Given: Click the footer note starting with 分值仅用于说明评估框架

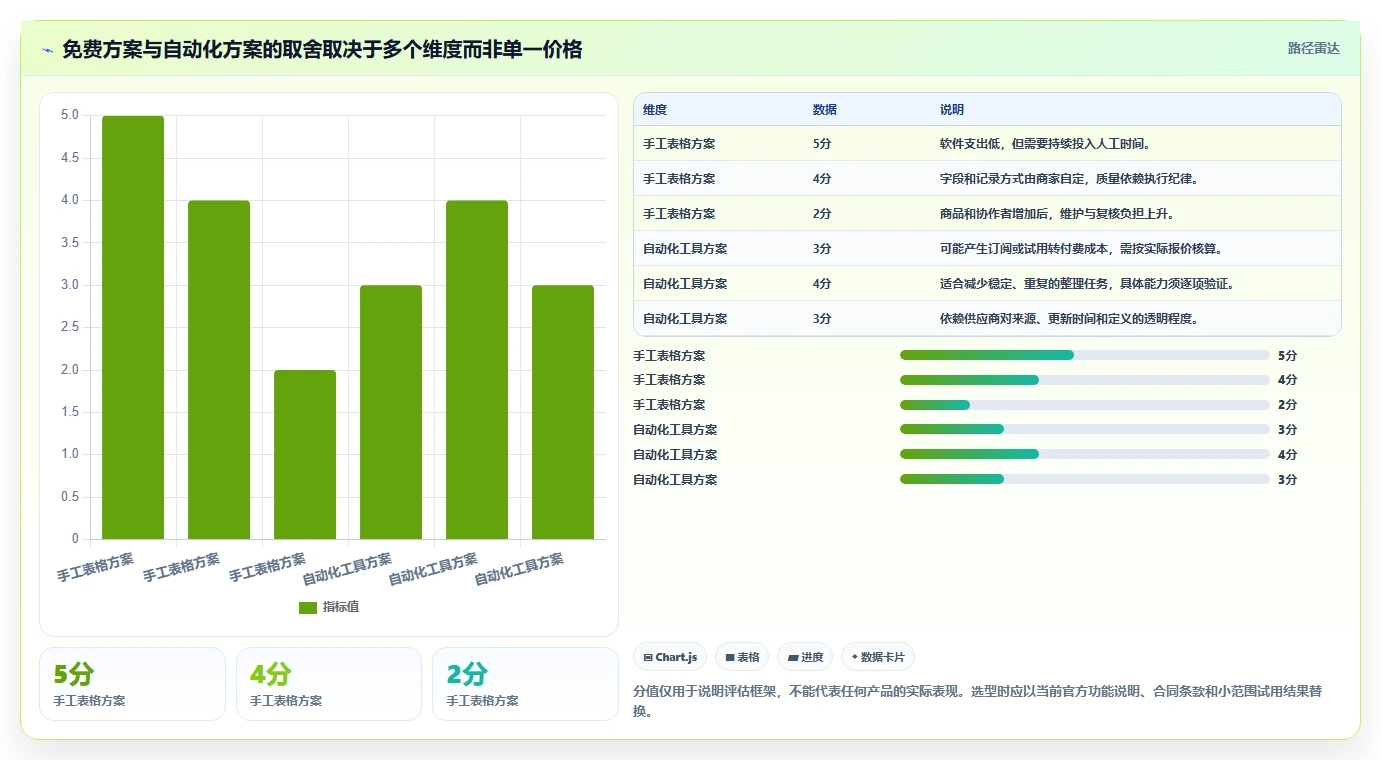Looking at the screenshot, I should 979,701.
